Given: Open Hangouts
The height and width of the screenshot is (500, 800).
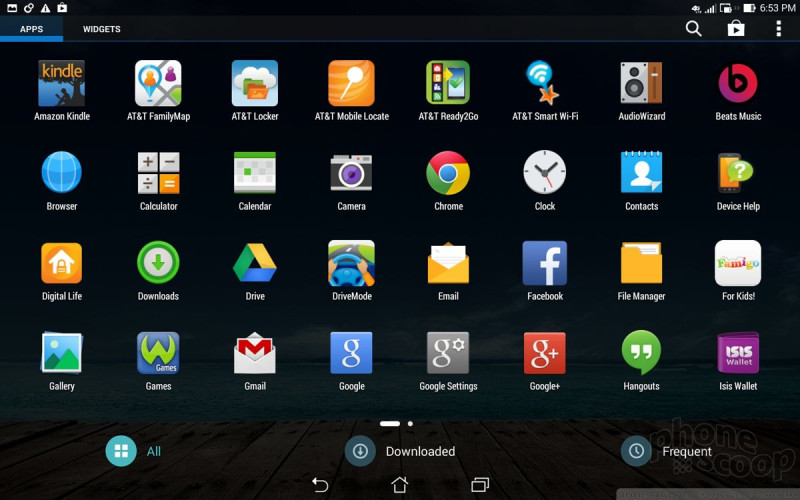Looking at the screenshot, I should (641, 352).
